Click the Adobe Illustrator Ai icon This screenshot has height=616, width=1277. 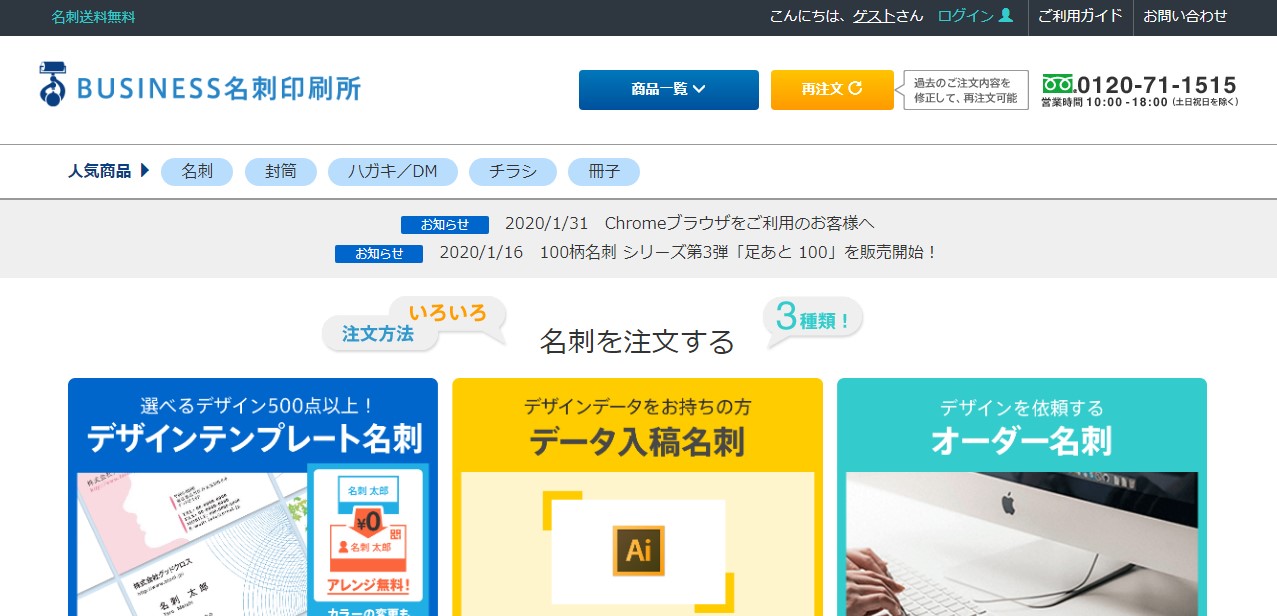638,549
